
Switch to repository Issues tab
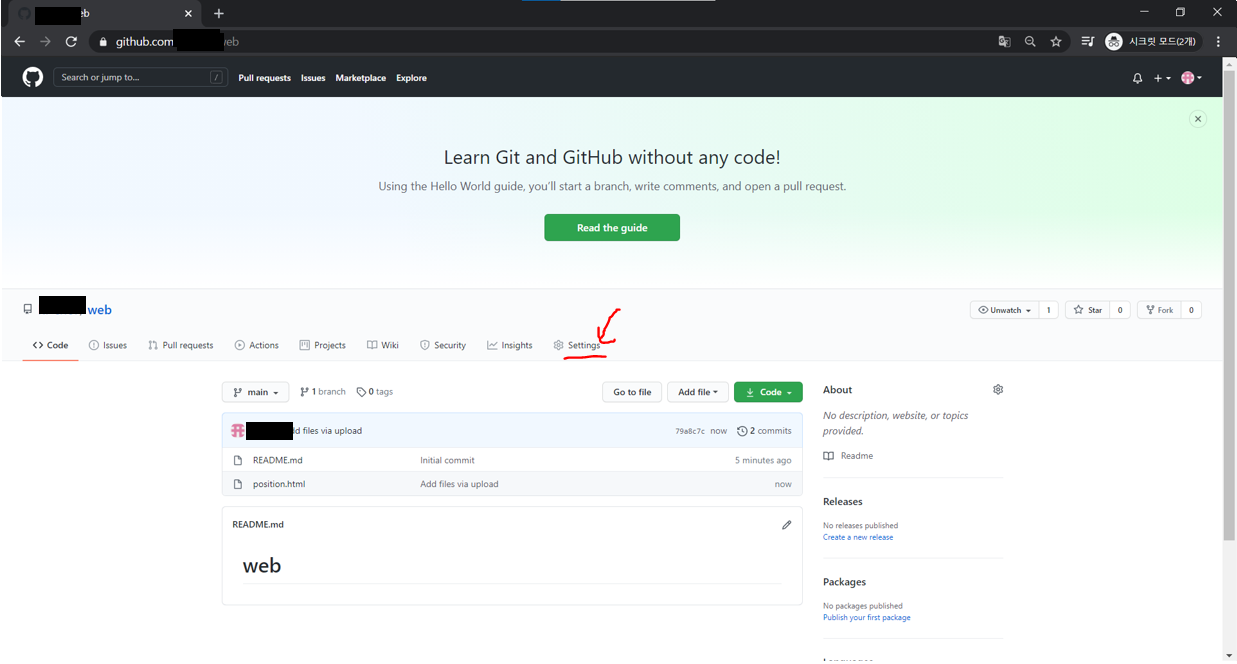pos(108,345)
